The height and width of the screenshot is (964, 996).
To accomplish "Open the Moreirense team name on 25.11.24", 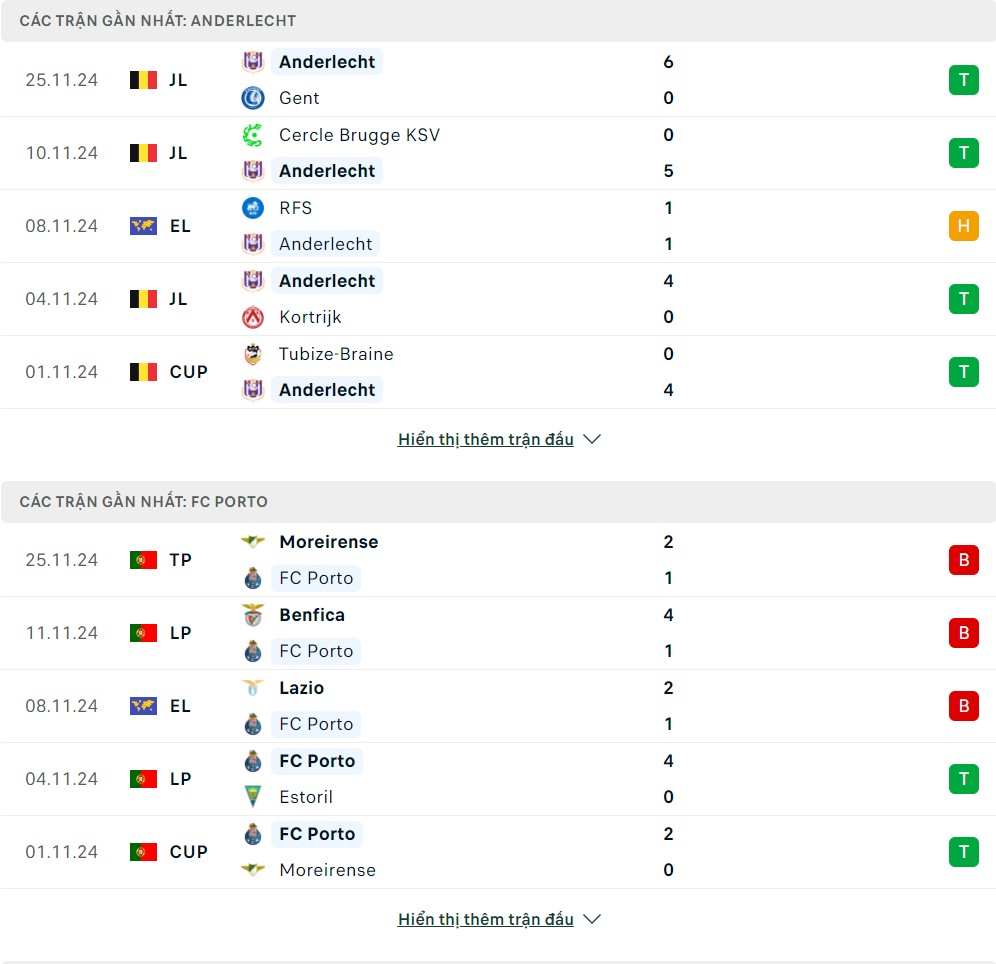I will tap(329, 542).
